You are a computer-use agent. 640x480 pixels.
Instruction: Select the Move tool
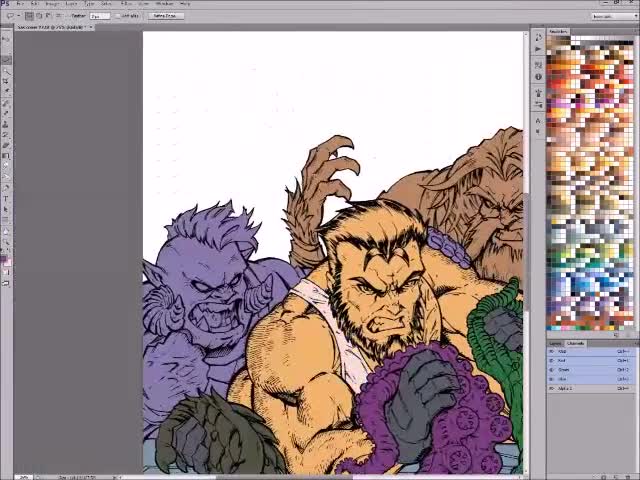(6, 40)
